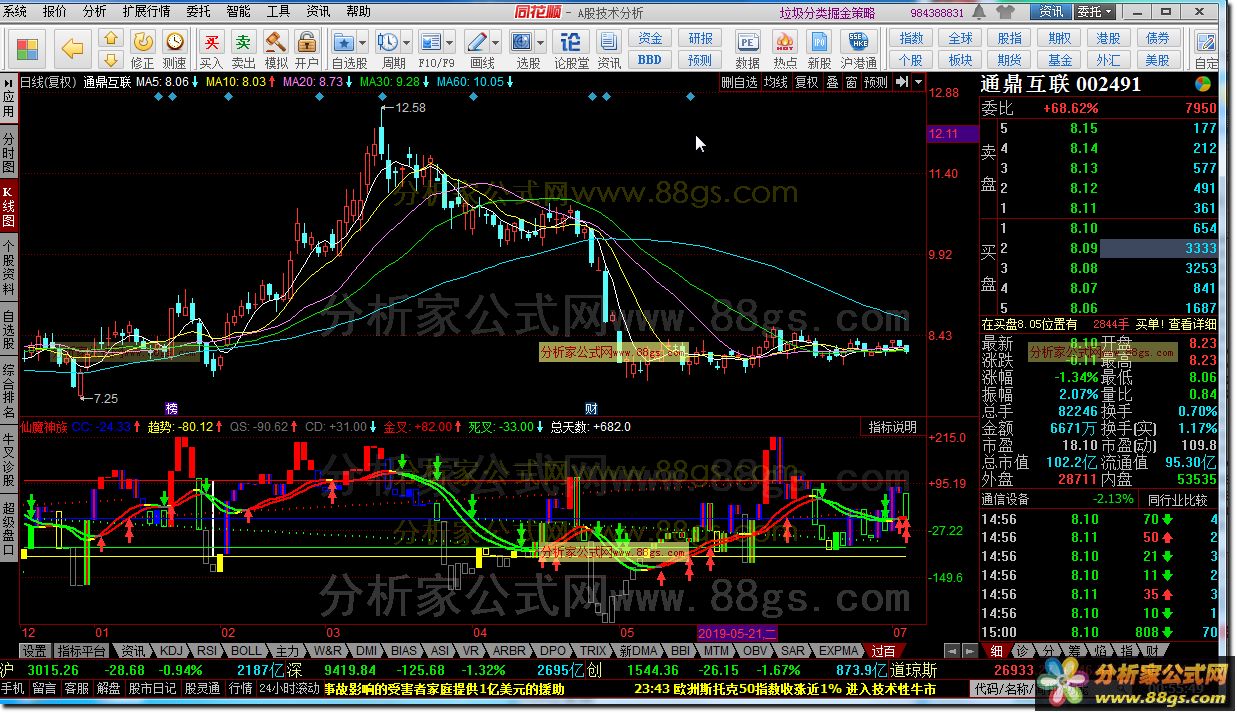The width and height of the screenshot is (1237, 713).
Task: Toggle the 复权 adjustment option
Action: [806, 83]
